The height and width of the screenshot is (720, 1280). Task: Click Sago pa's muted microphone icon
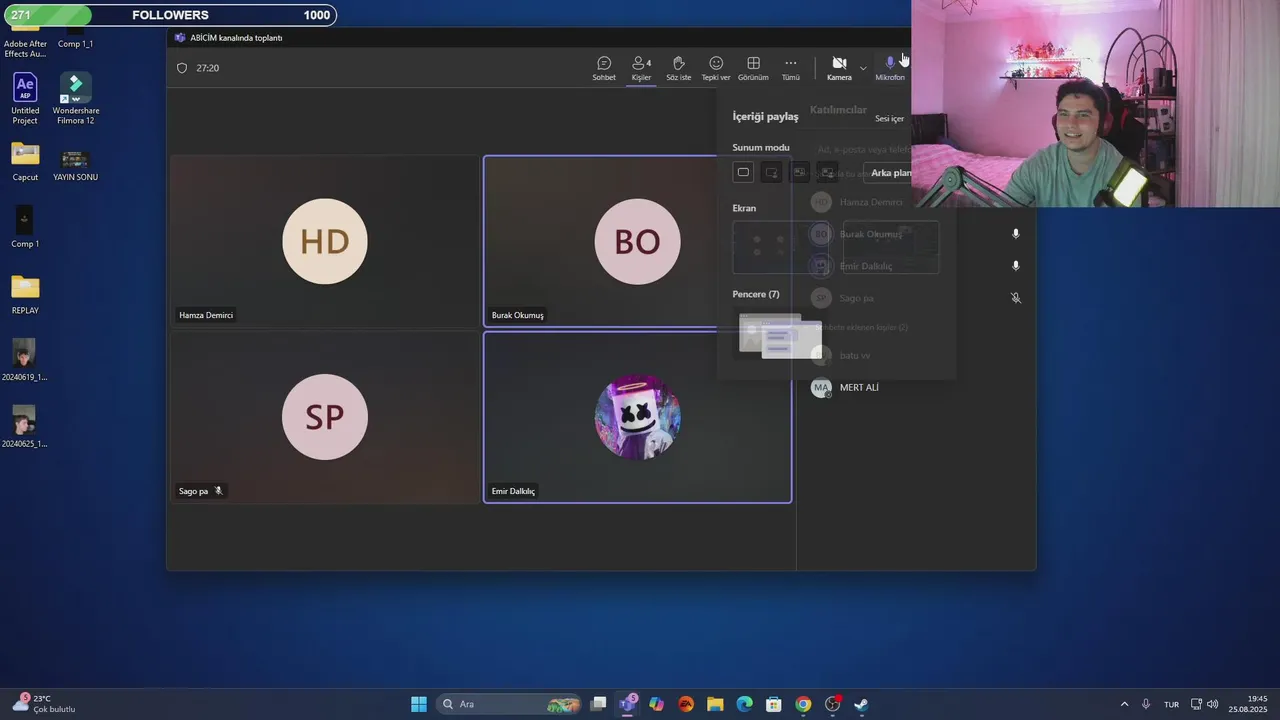[x=1015, y=298]
